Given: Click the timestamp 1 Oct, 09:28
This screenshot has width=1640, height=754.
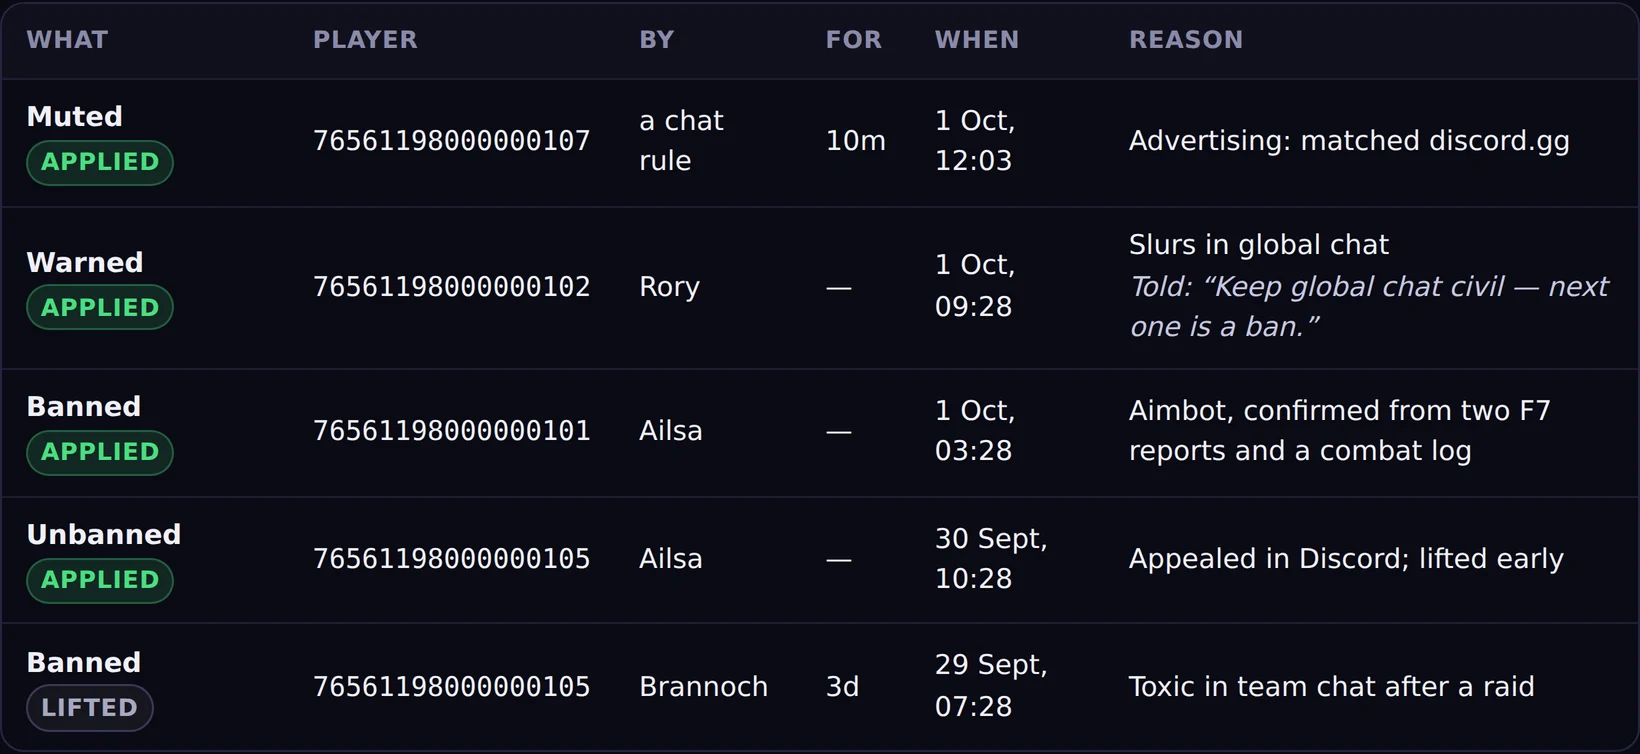Looking at the screenshot, I should (x=975, y=286).
